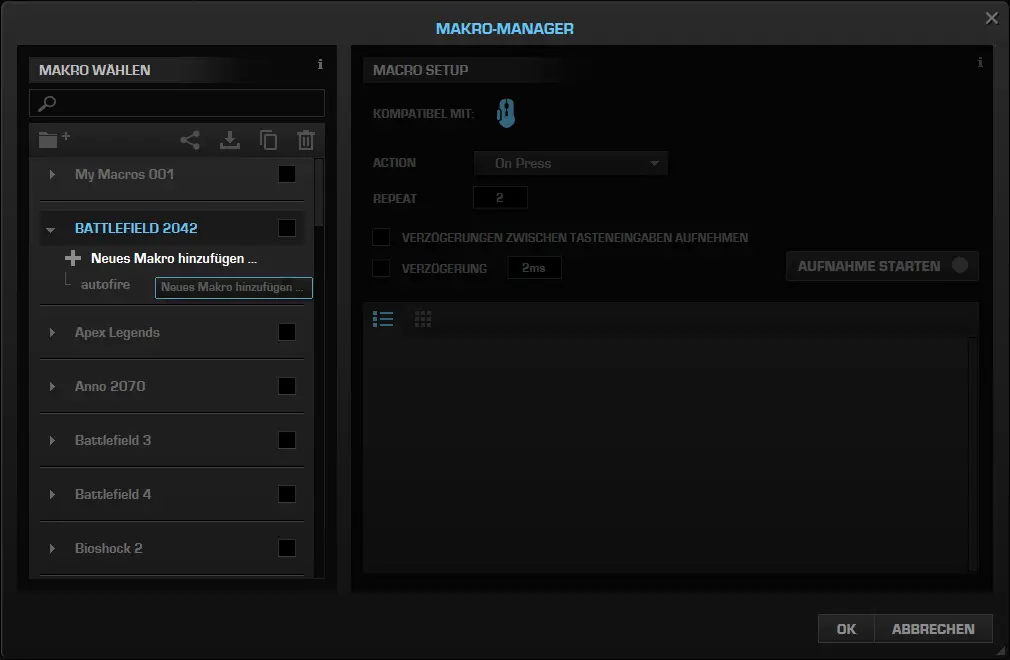Expand the Anno 2070 folder arrow
This screenshot has height=660, width=1010.
pos(52,386)
